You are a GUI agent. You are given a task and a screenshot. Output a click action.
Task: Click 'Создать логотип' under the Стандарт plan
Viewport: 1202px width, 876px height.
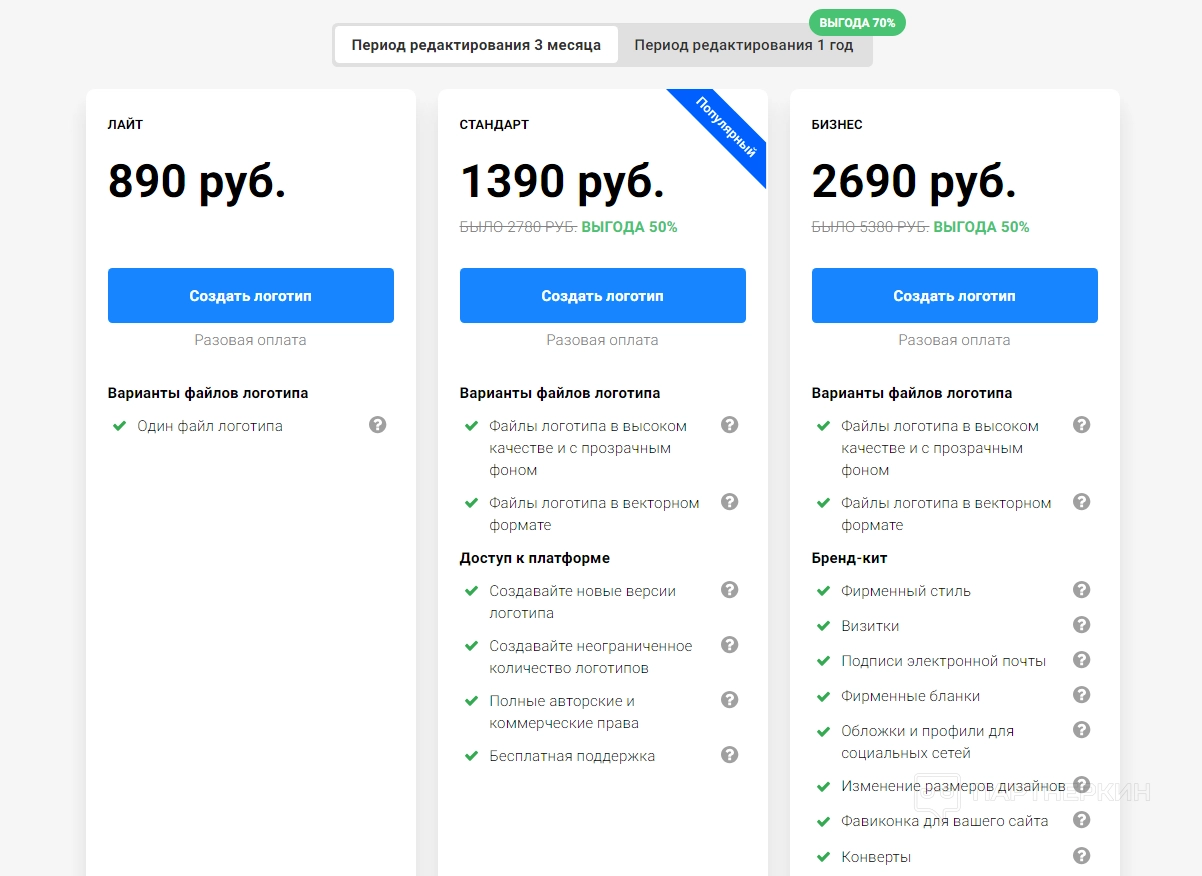click(x=603, y=296)
